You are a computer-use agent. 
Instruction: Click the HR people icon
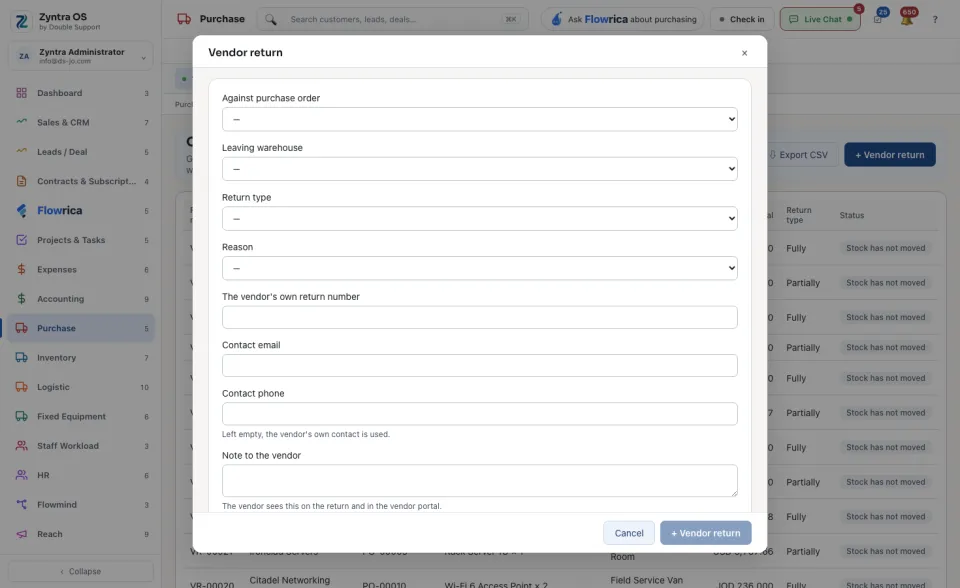[21, 475]
